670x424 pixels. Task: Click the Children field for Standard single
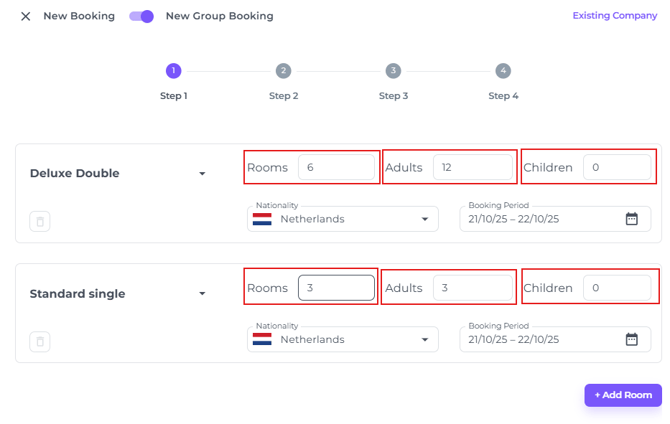click(616, 288)
